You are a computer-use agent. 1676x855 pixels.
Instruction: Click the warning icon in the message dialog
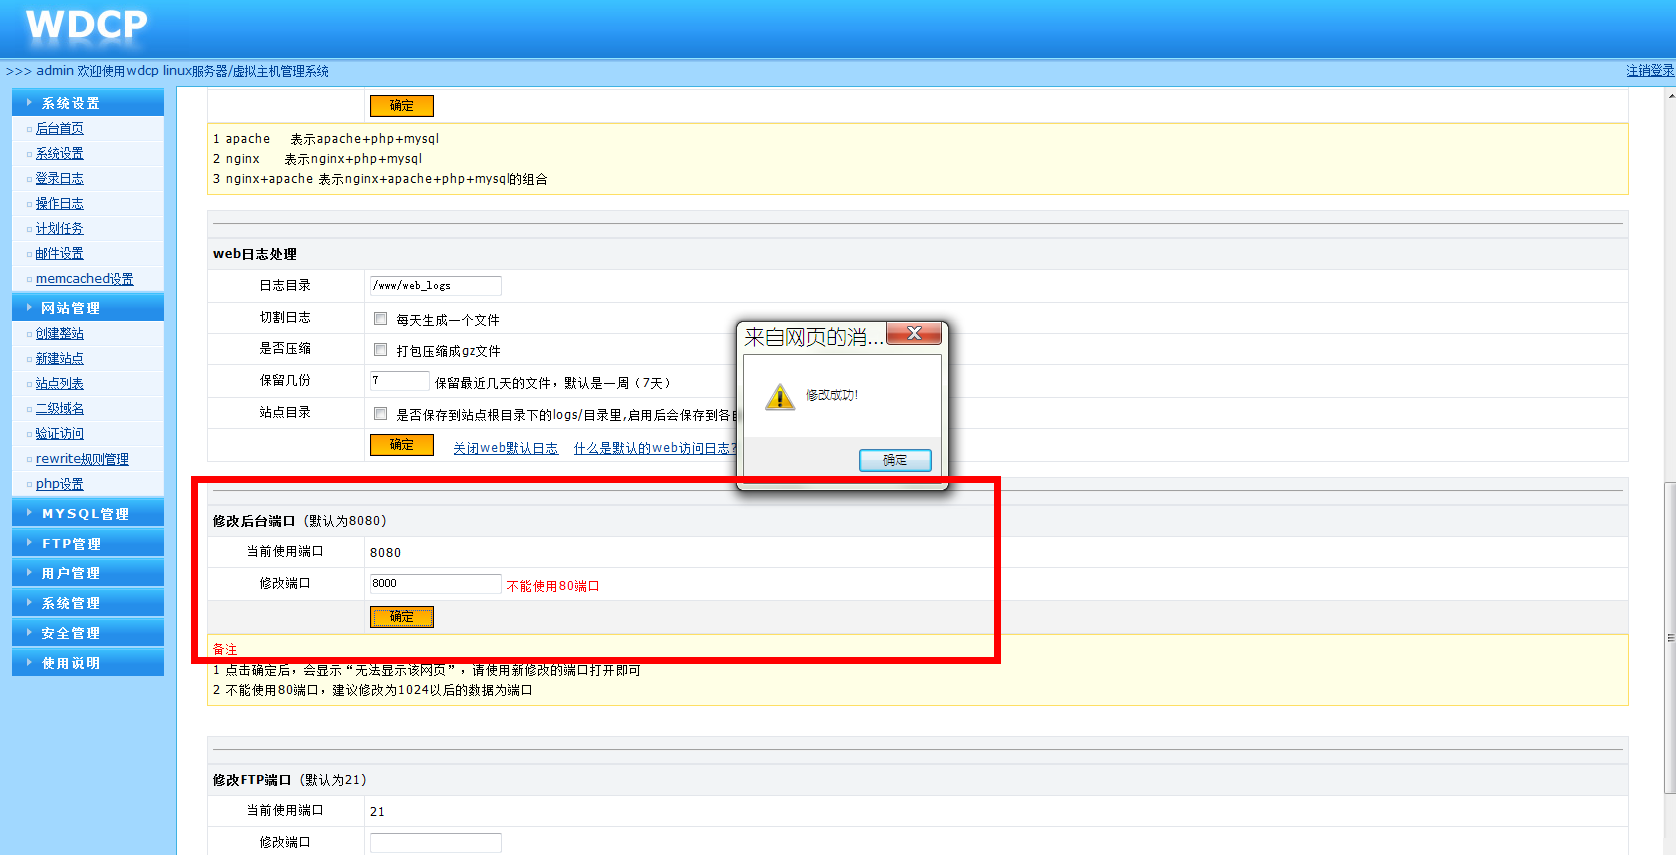click(780, 397)
